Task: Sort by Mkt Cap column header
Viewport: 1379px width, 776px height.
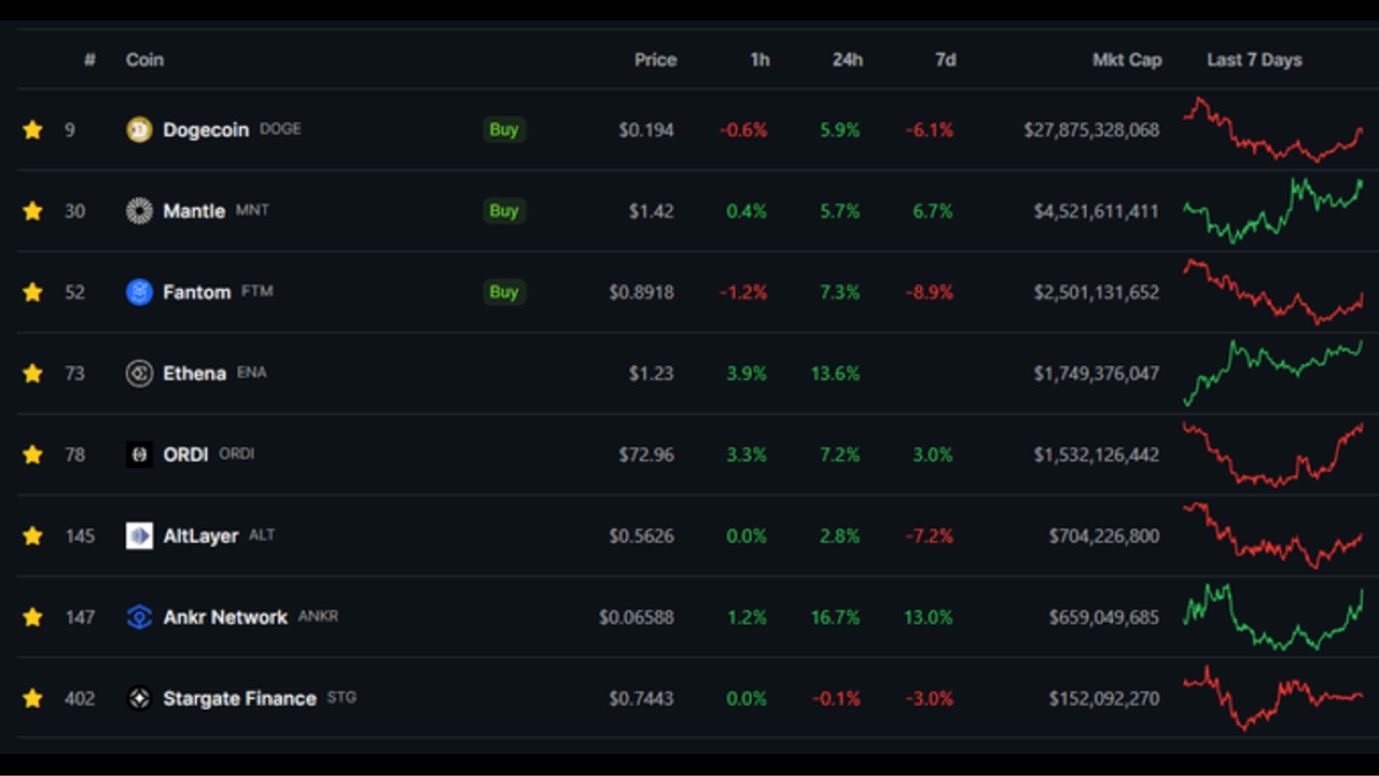Action: (x=1126, y=60)
